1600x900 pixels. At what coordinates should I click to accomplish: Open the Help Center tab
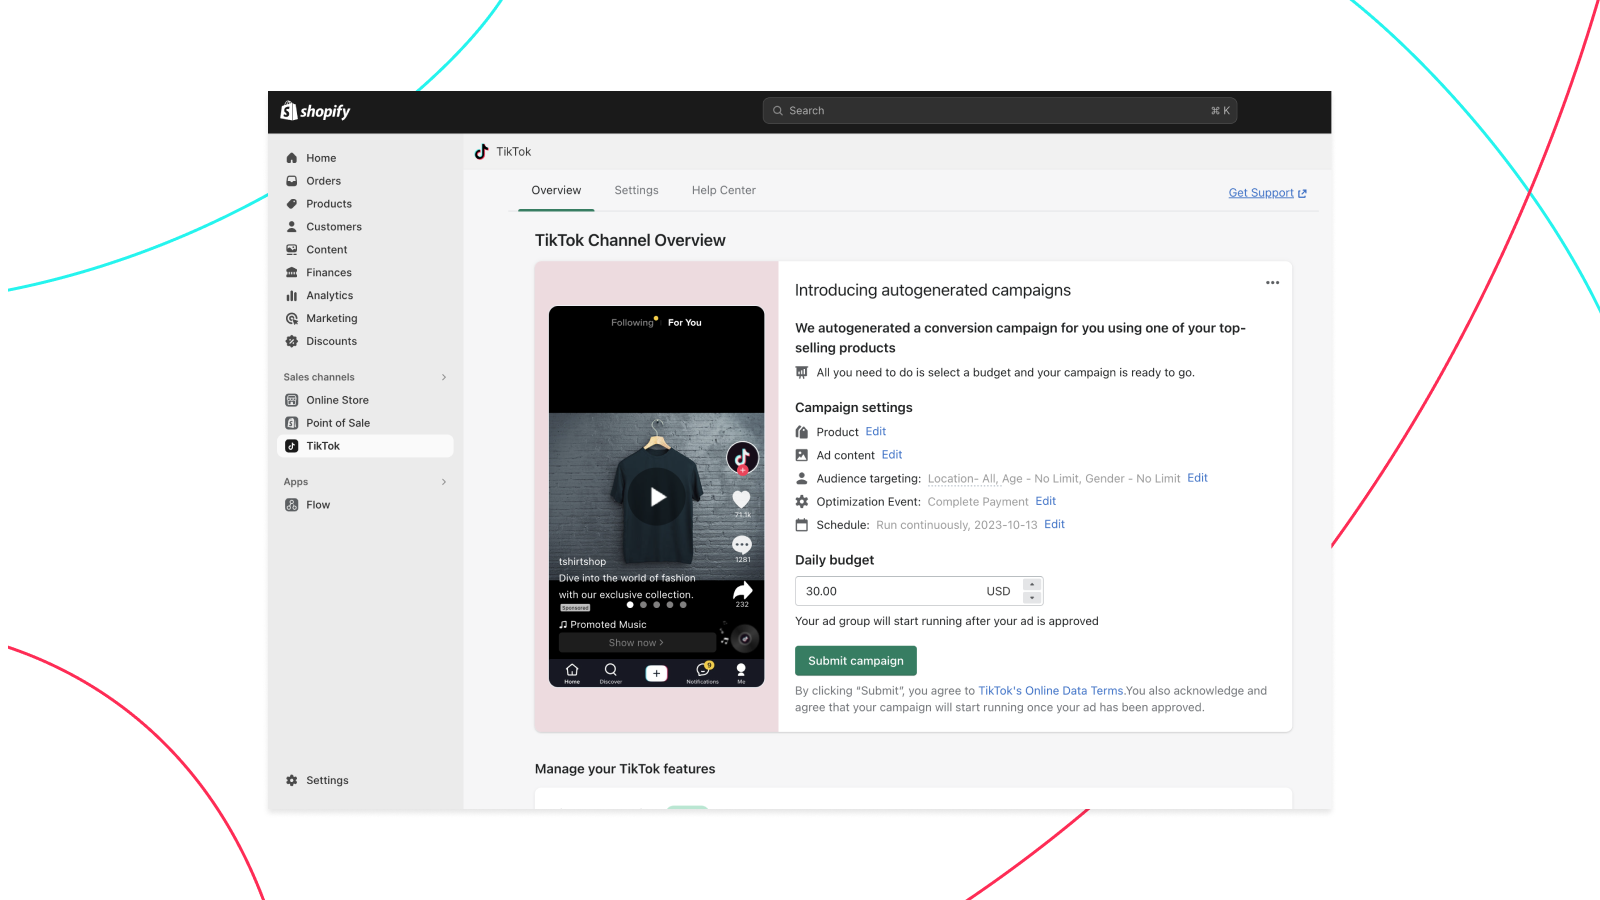[x=723, y=191]
